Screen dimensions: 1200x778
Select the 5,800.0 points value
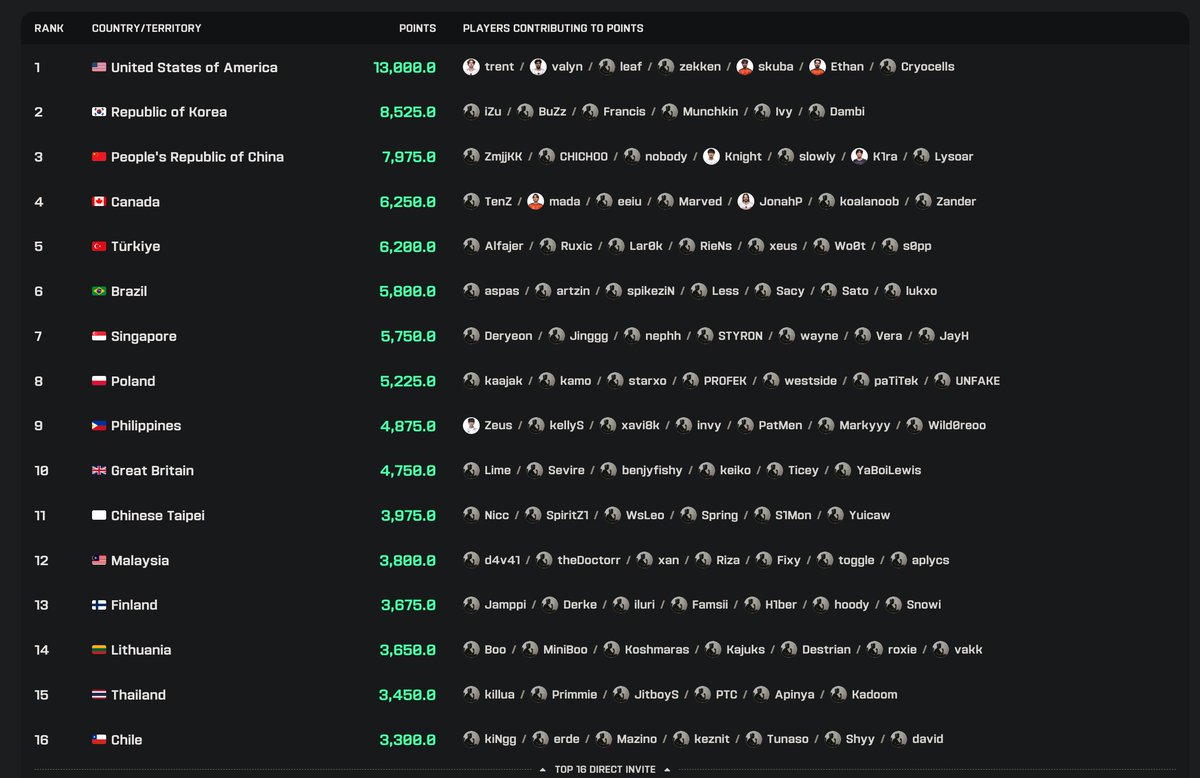[407, 291]
